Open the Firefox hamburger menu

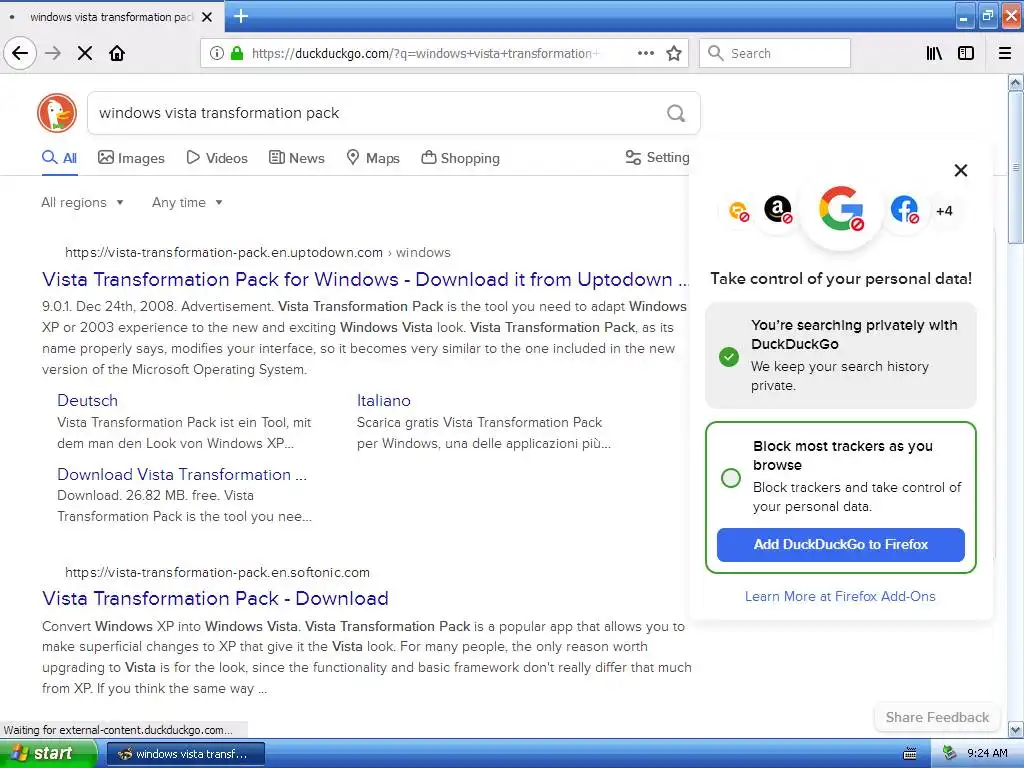tap(1005, 53)
